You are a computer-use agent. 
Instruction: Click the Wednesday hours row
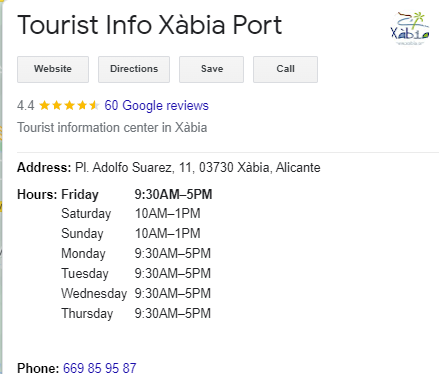tap(136, 294)
